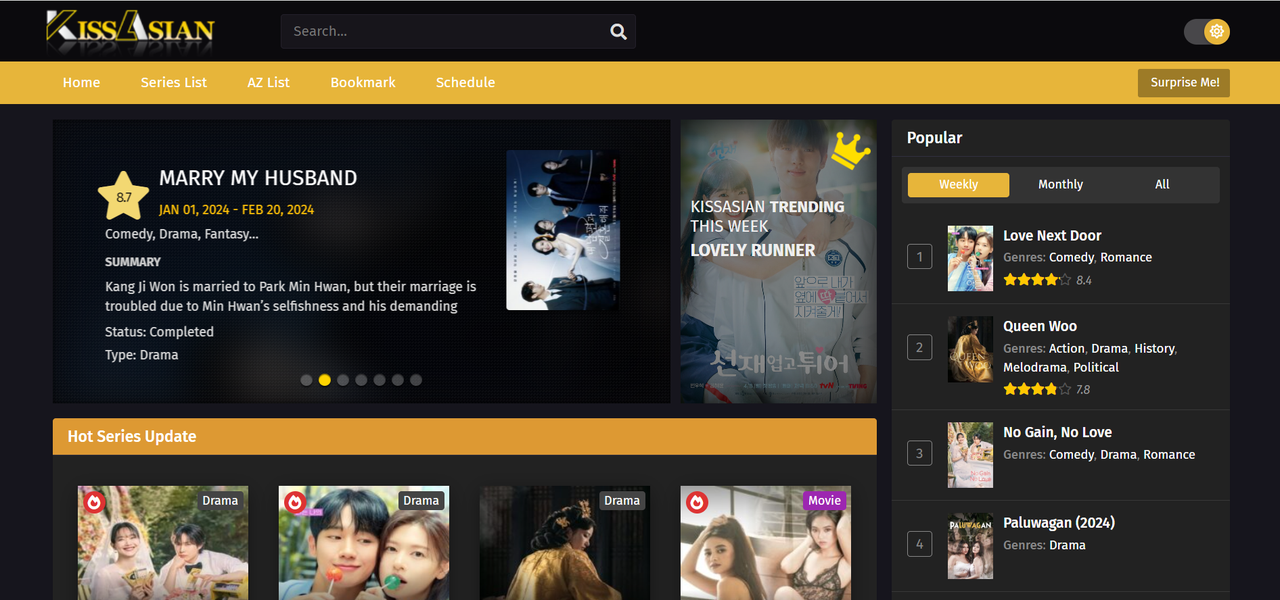Viewport: 1280px width, 600px height.
Task: Click the Popular section heading
Action: point(935,138)
